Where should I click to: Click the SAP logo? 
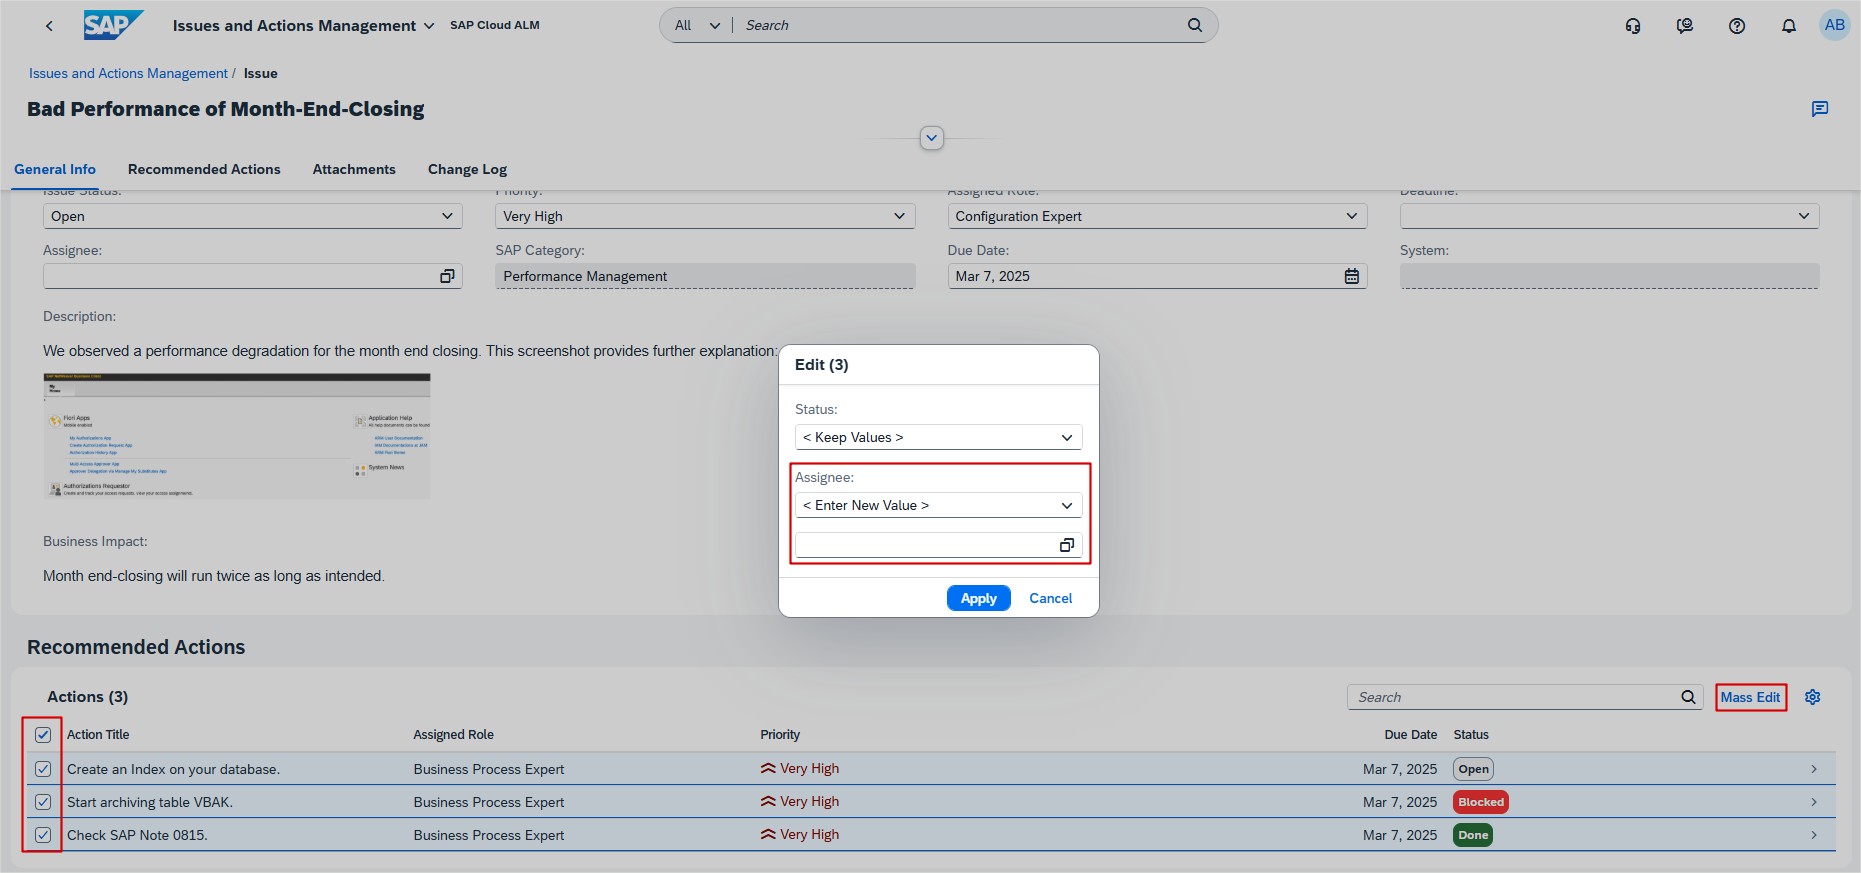113,25
